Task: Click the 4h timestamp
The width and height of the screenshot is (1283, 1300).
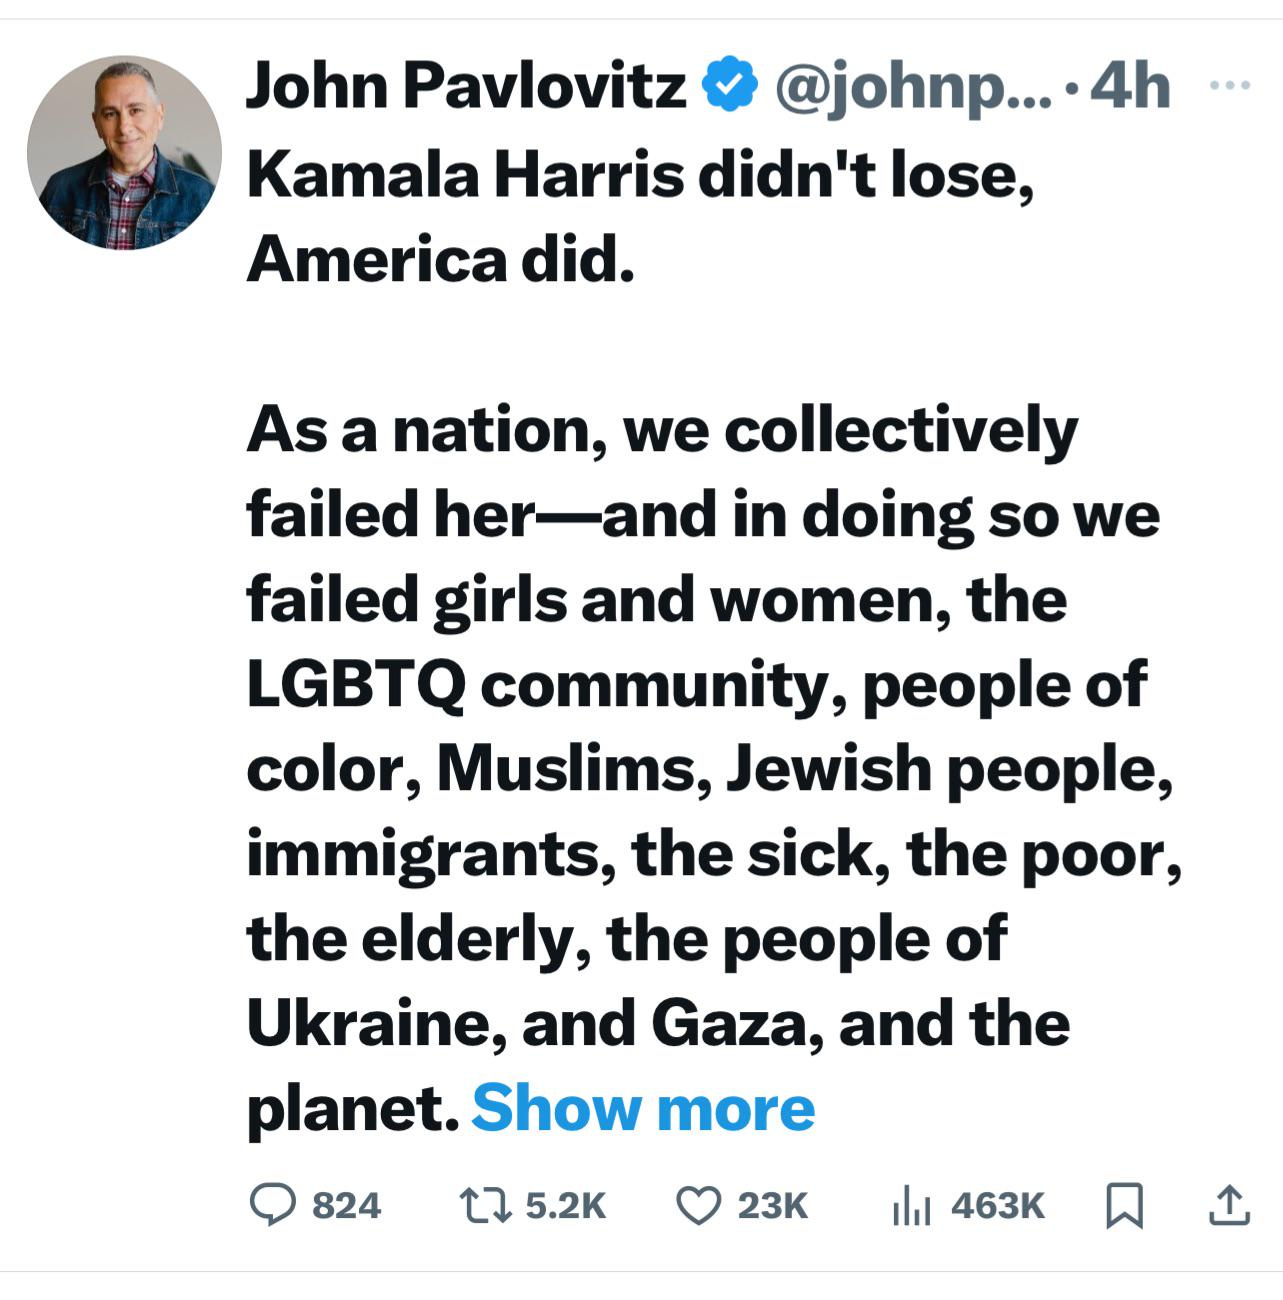Action: 1129,87
